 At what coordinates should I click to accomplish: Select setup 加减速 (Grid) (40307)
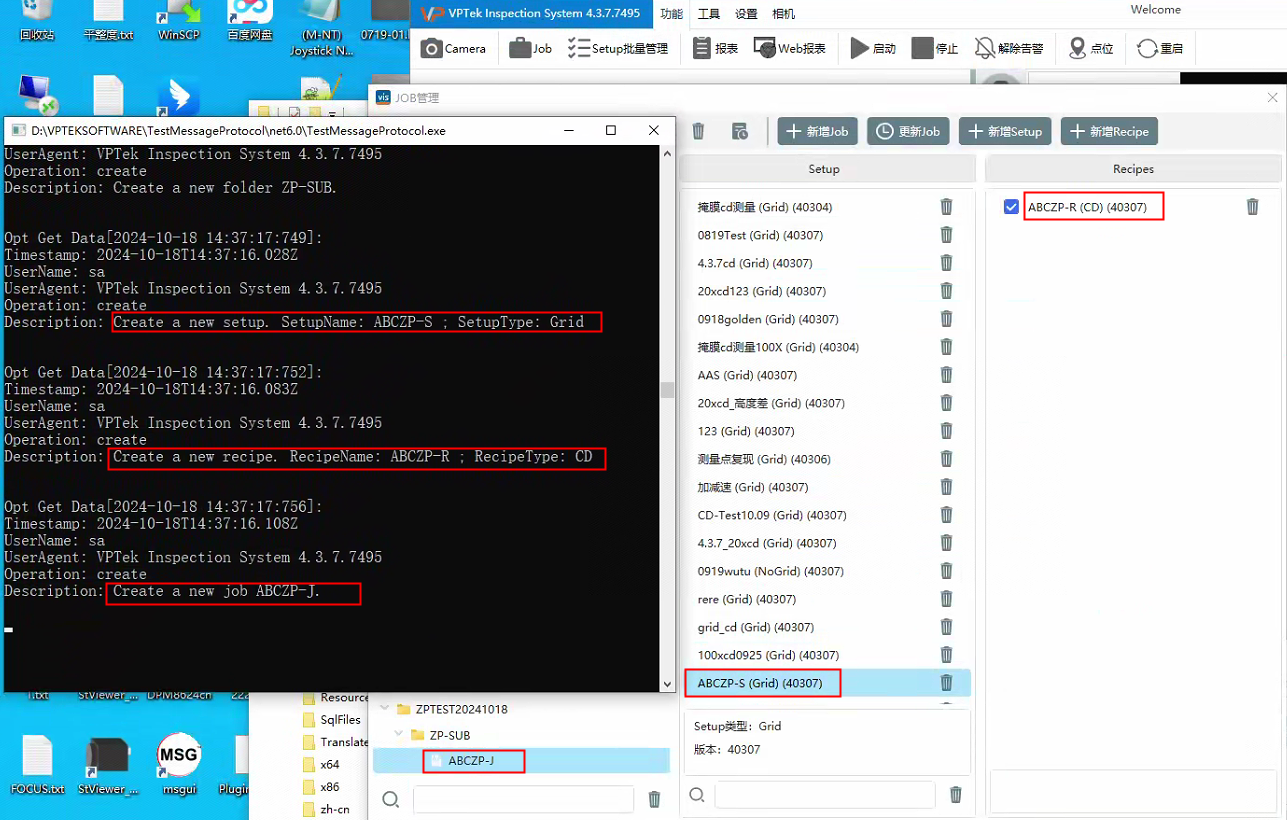(753, 487)
